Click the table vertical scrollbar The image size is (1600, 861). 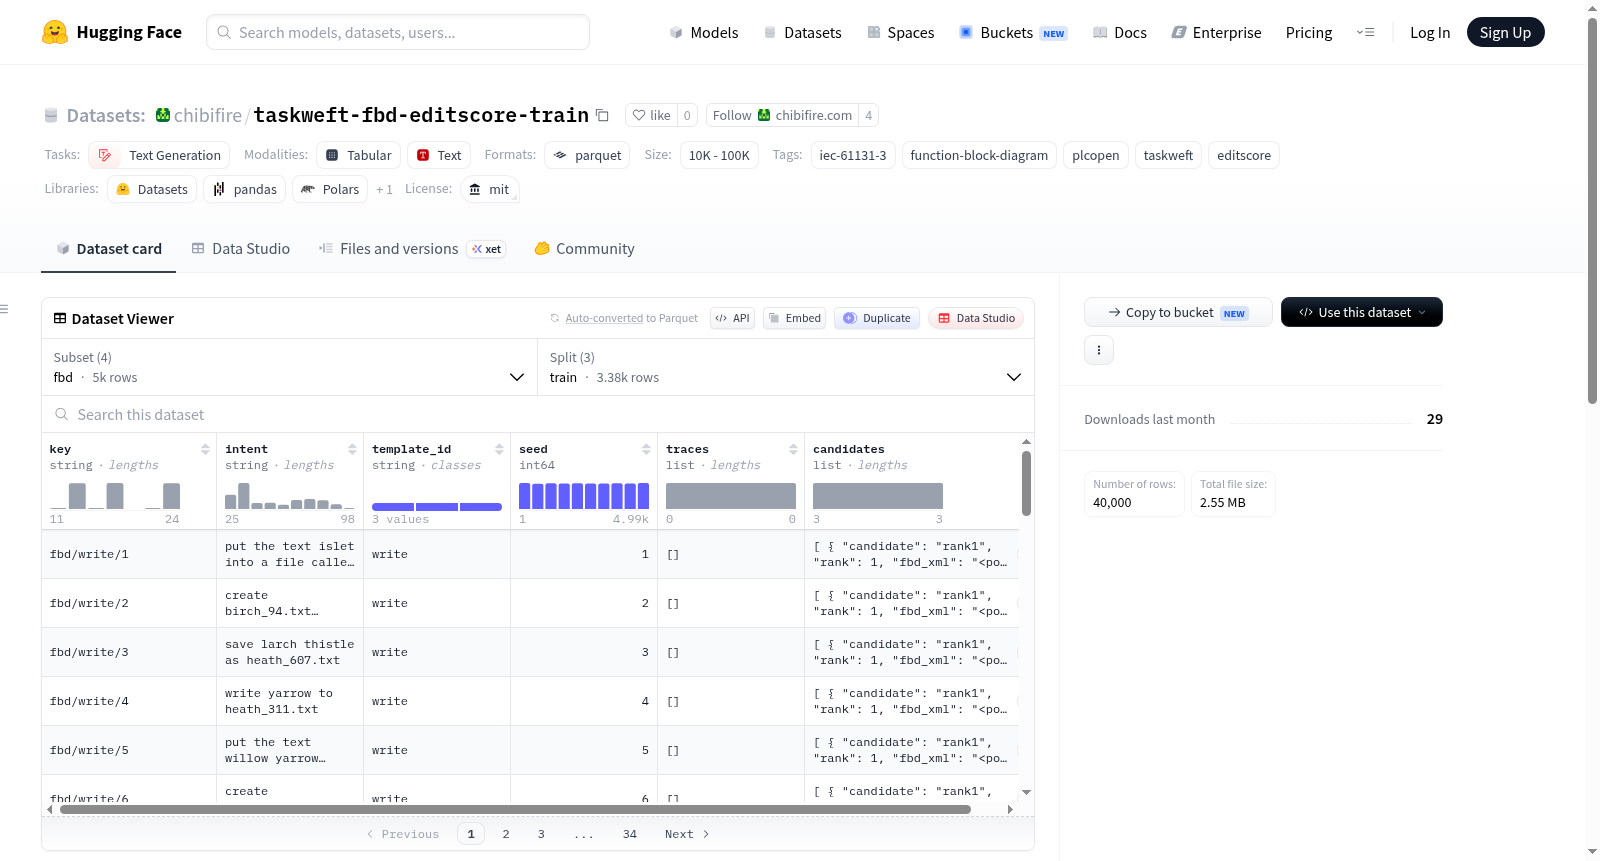tap(1026, 483)
